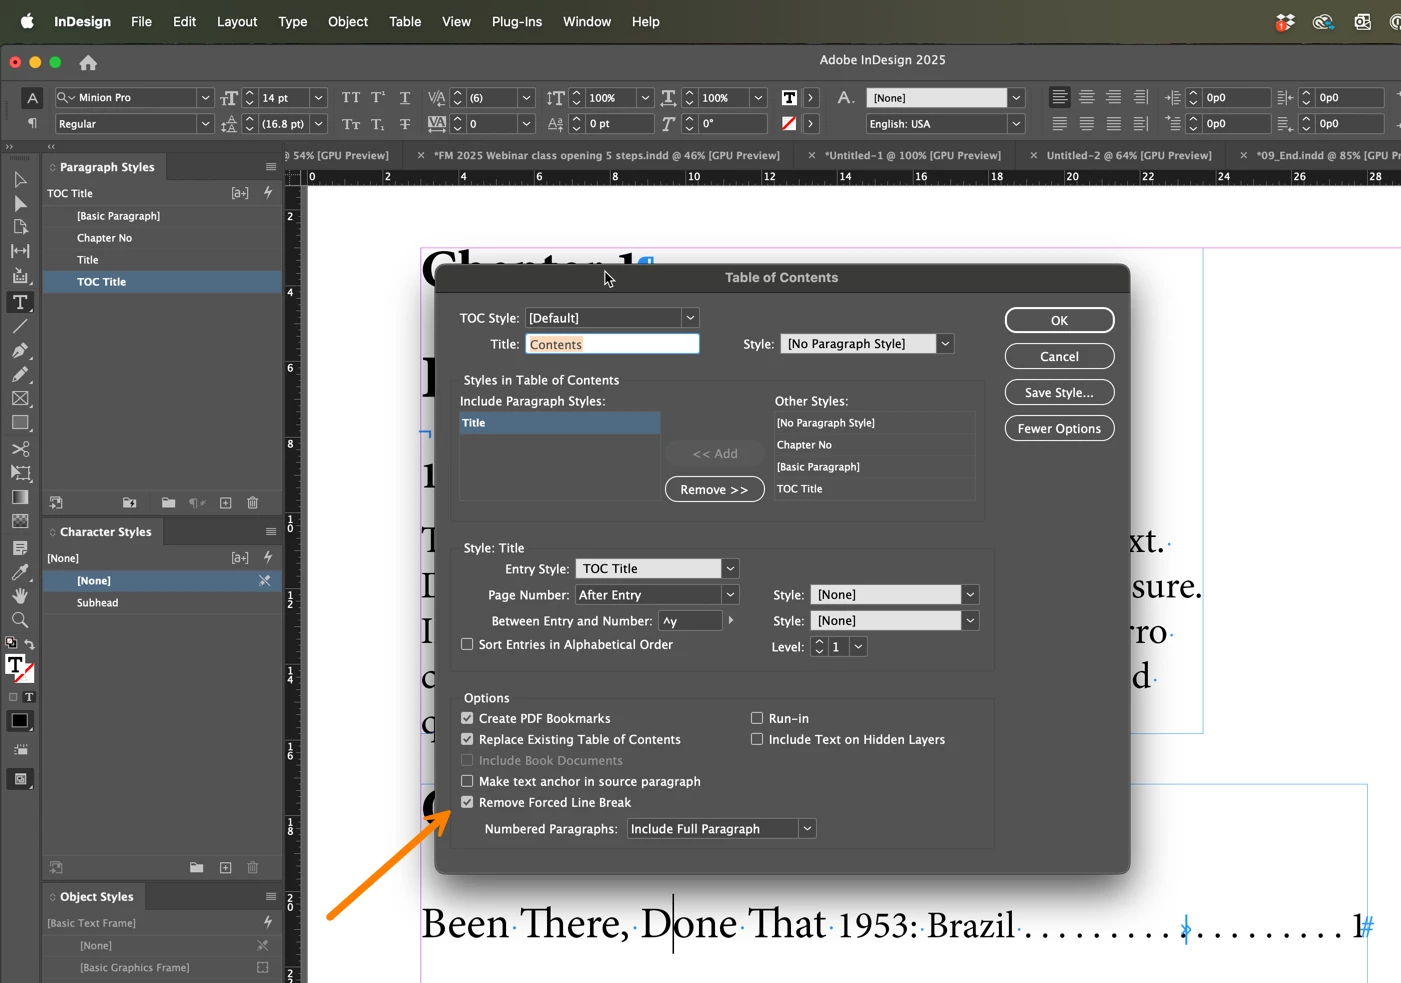
Task: Select the Page tool
Action: pos(20,228)
